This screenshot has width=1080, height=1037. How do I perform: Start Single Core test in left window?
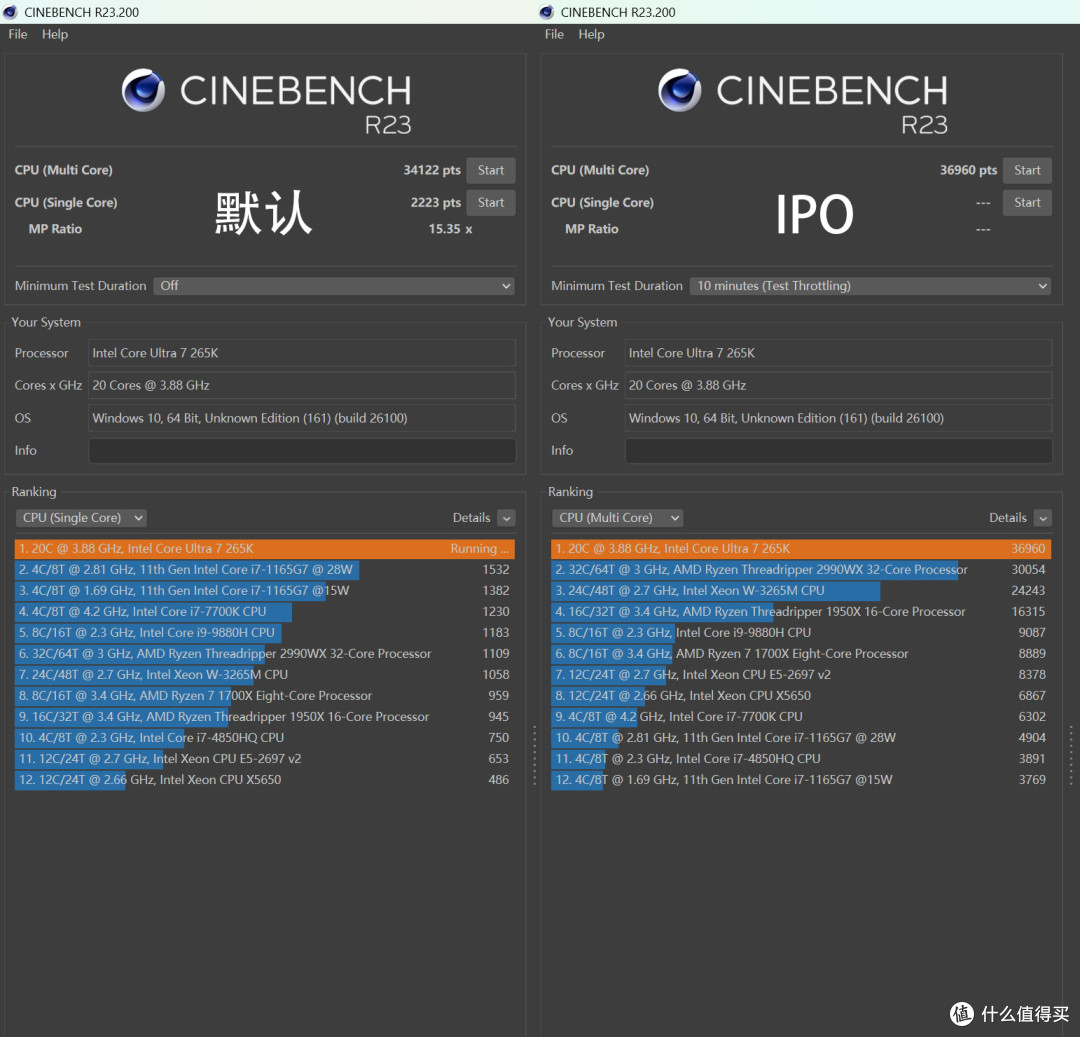pyautogui.click(x=490, y=202)
